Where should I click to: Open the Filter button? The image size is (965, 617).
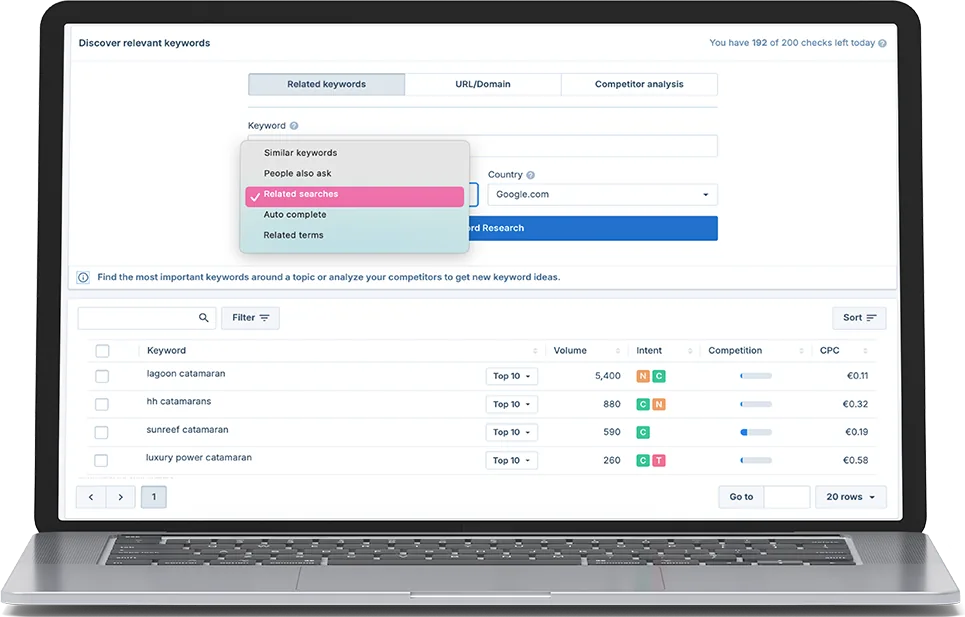coord(250,318)
